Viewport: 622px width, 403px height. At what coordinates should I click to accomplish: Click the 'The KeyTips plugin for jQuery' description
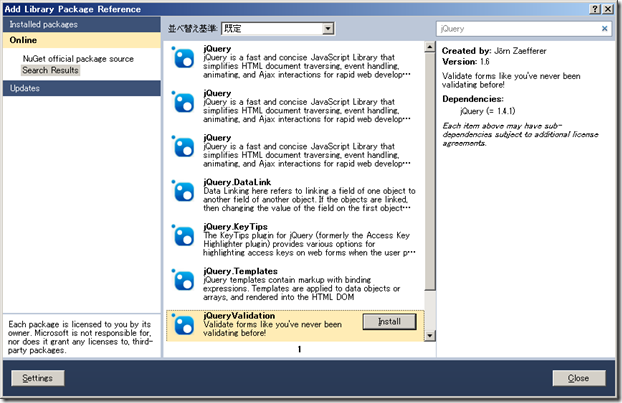[309, 244]
